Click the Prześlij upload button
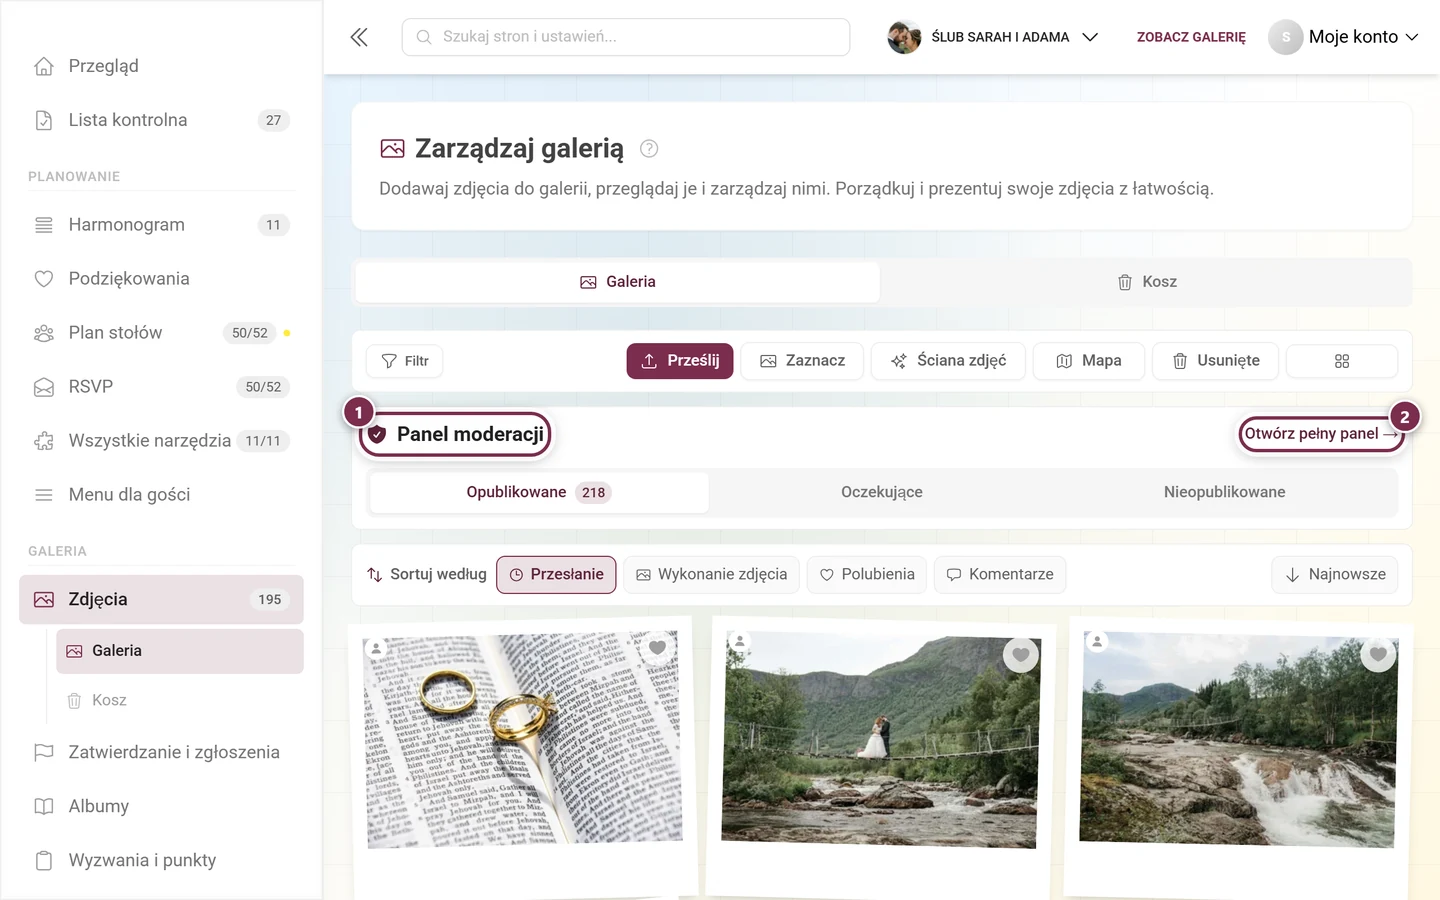 point(680,361)
